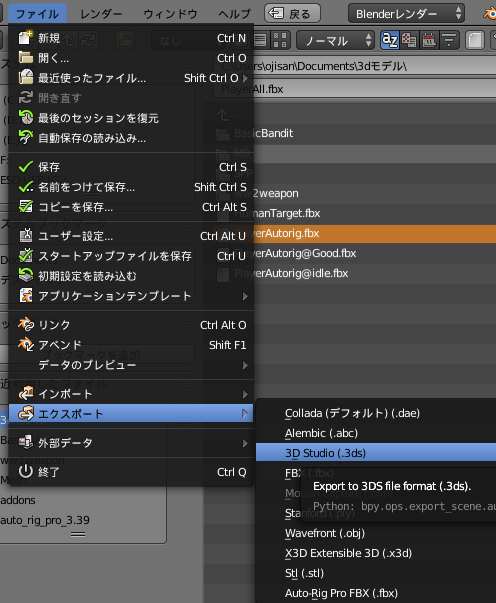496x603 pixels.
Task: Select 終了 to quit Blender
Action: (131, 472)
